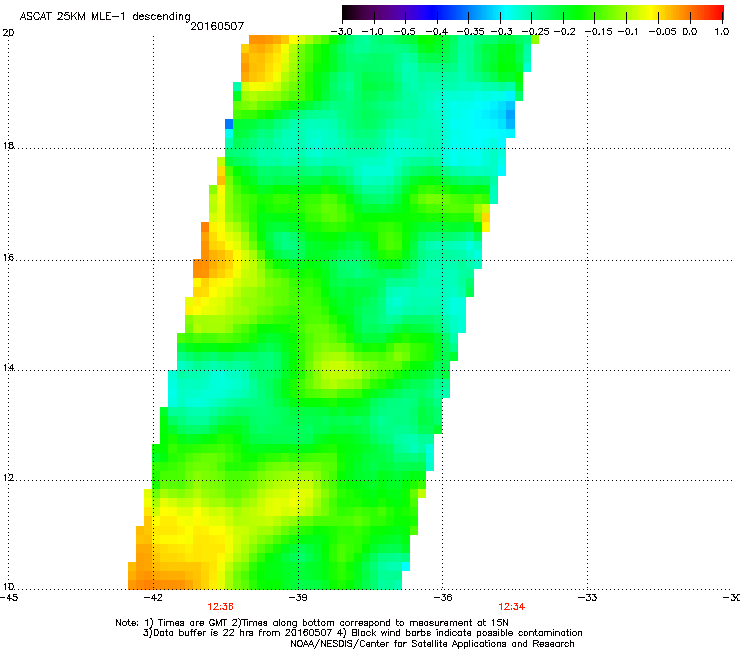This screenshot has width=740, height=650.
Task: Click the NOAA/NESDIS credit line
Action: click(x=432, y=644)
